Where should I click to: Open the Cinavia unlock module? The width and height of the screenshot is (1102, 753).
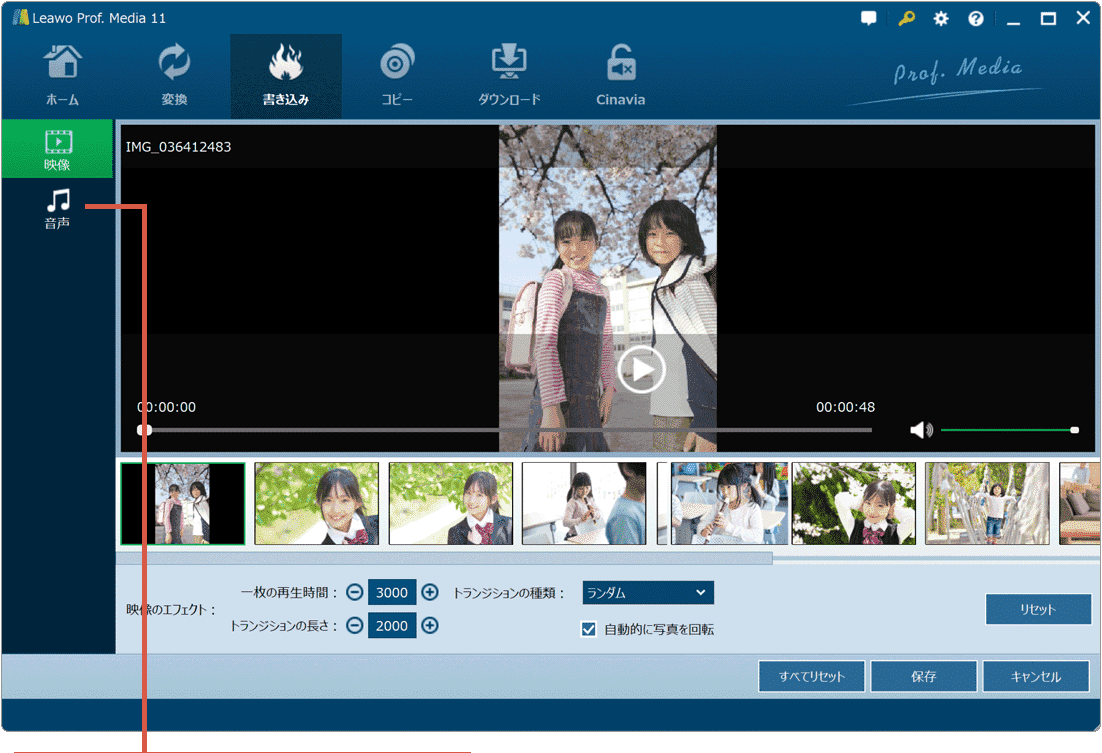621,75
